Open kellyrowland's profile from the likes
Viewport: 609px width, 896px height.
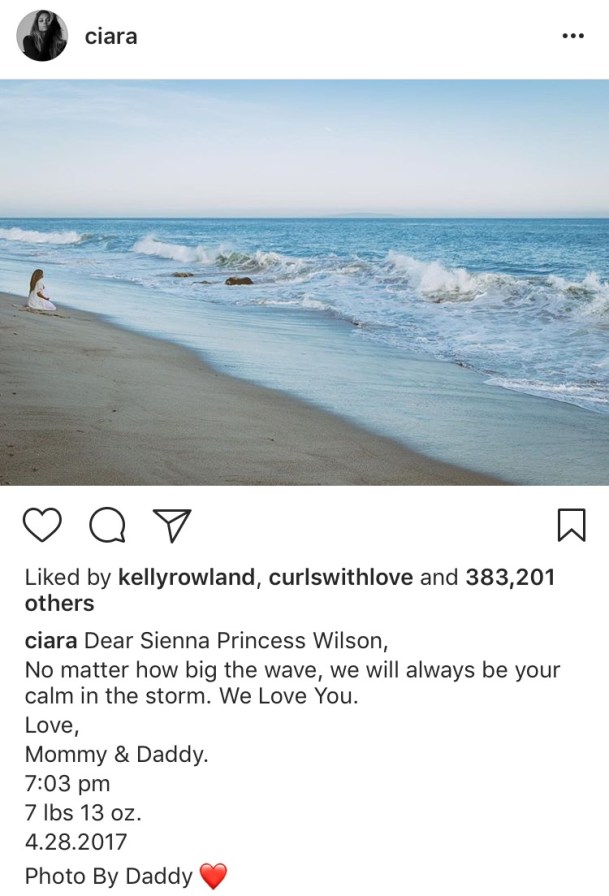pyautogui.click(x=186, y=577)
